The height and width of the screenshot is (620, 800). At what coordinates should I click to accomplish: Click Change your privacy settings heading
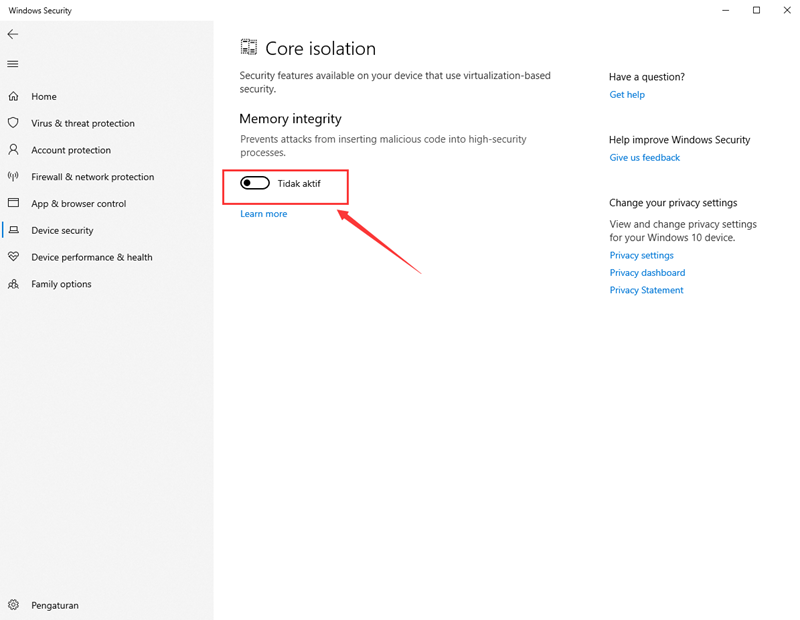click(673, 203)
